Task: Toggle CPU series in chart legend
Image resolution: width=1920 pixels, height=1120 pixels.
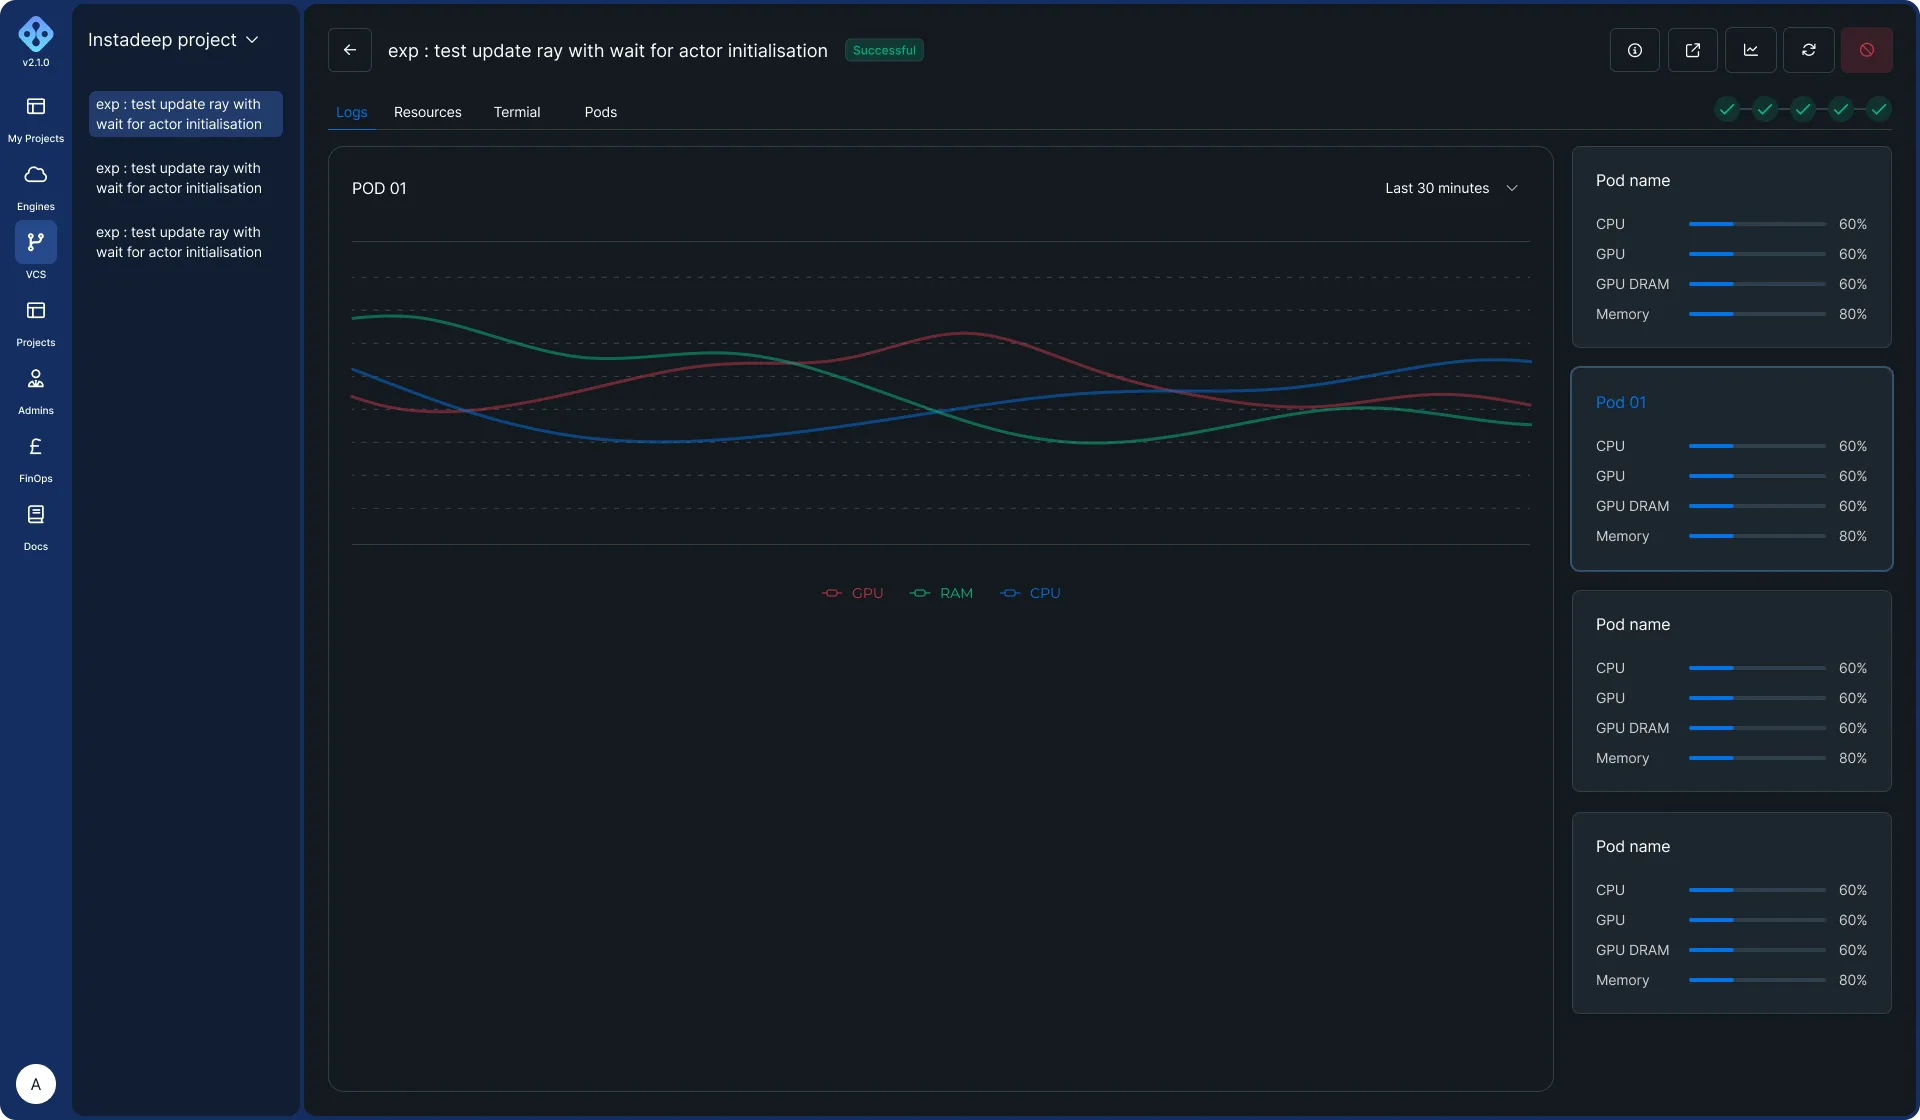Action: coord(1030,593)
